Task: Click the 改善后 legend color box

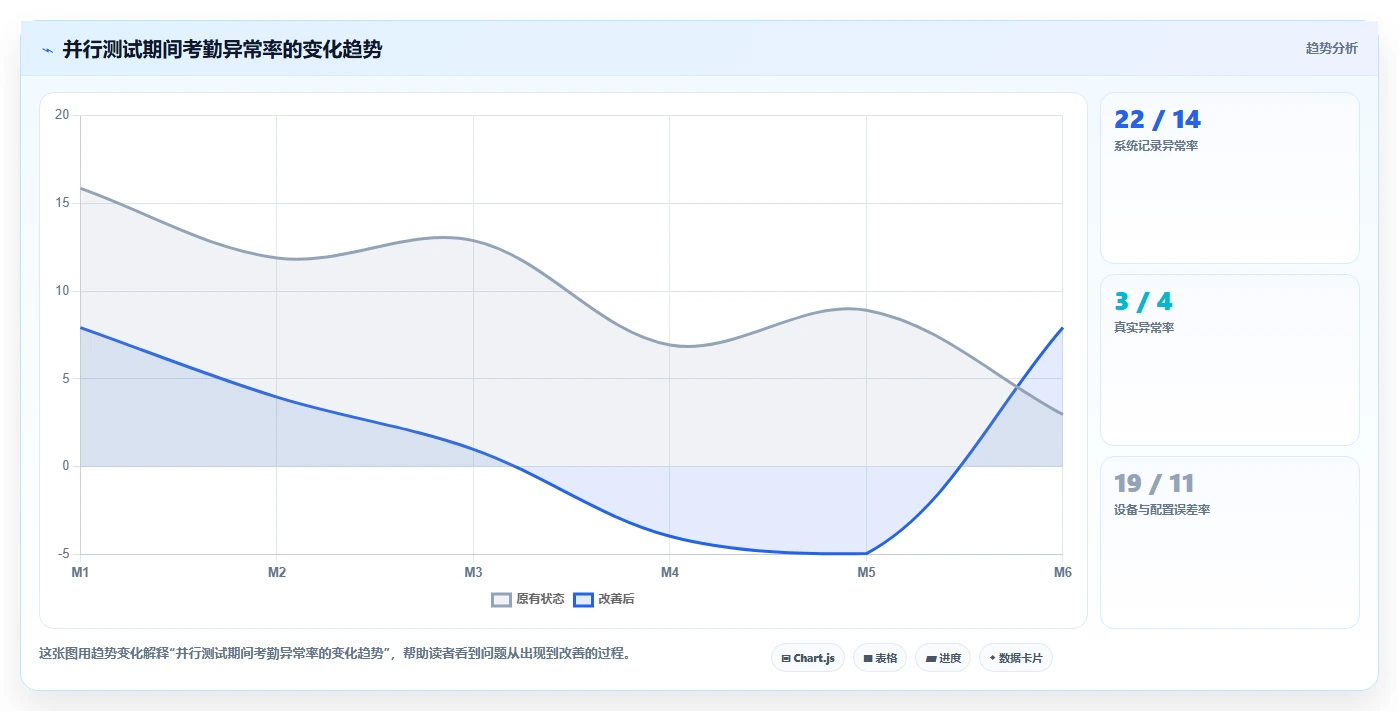Action: point(583,600)
